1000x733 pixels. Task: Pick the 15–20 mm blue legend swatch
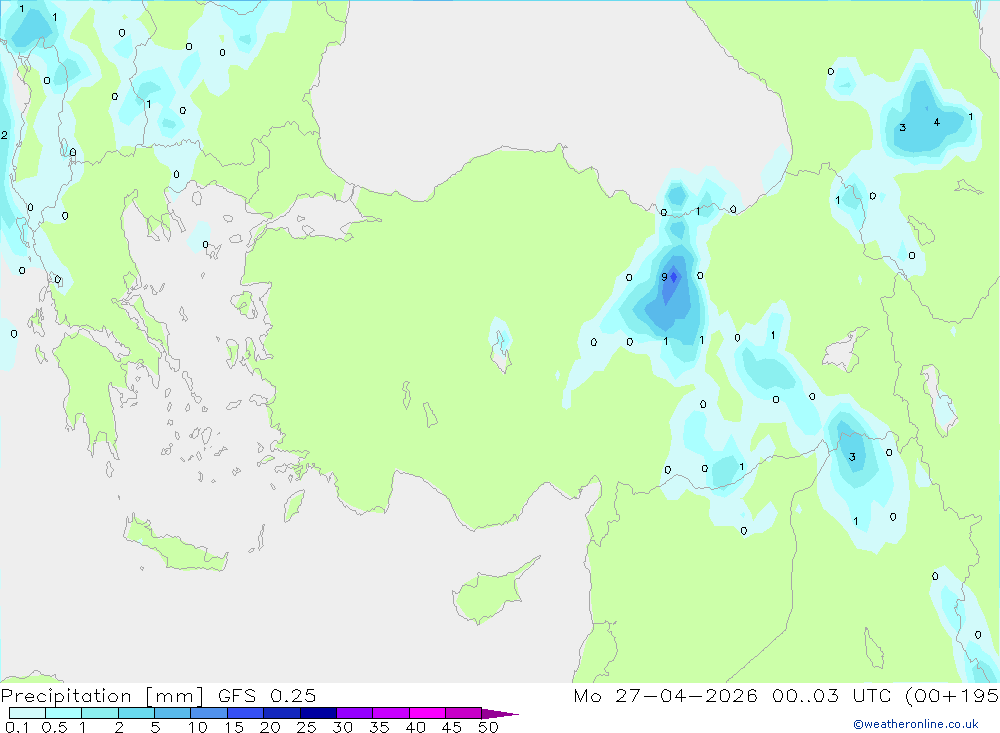(x=245, y=713)
